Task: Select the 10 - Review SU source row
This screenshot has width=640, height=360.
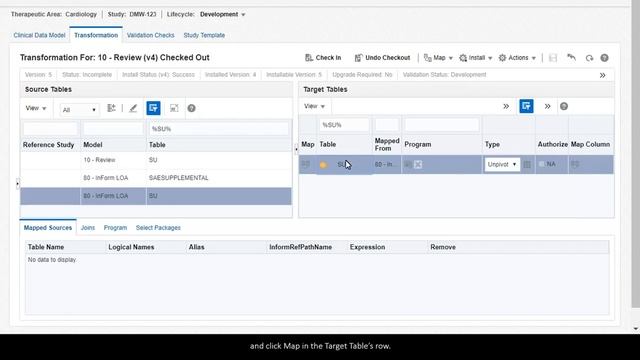Action: pyautogui.click(x=156, y=160)
